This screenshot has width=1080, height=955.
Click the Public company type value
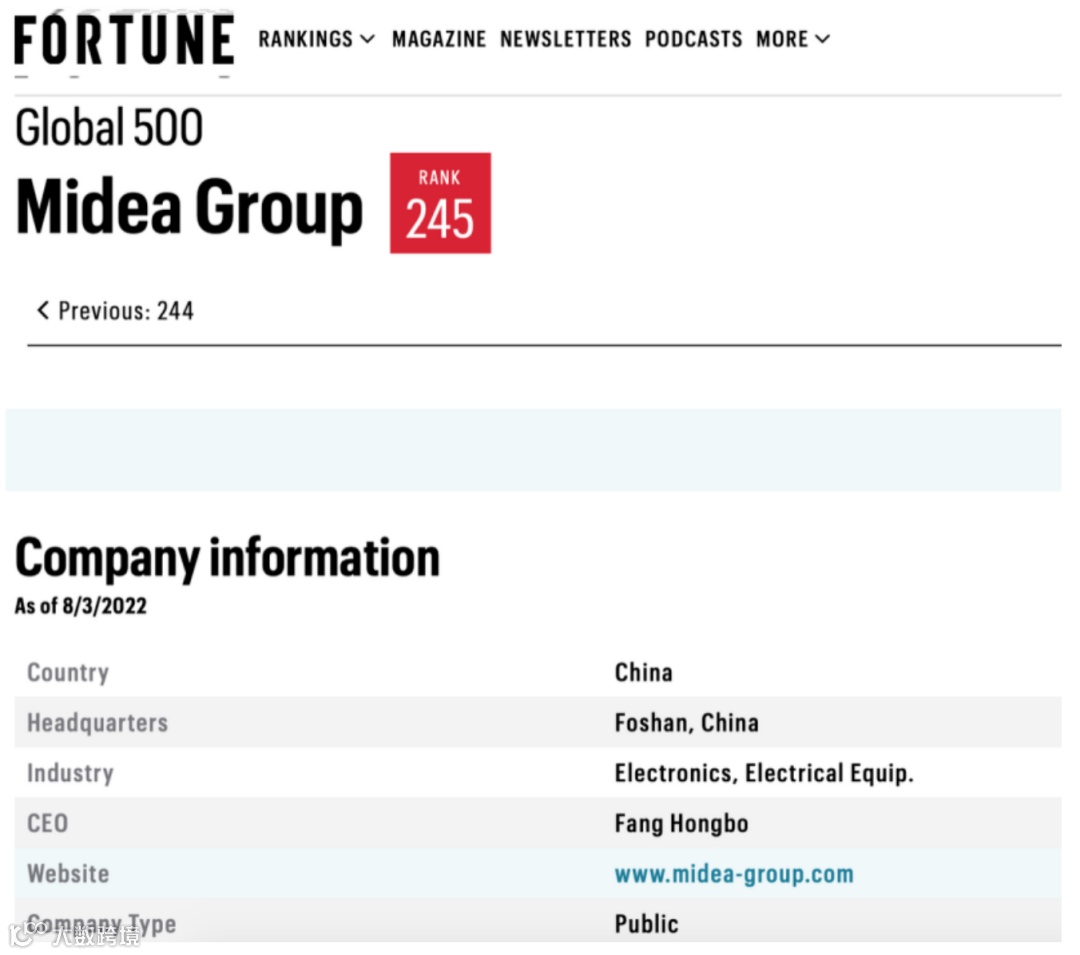[x=646, y=924]
